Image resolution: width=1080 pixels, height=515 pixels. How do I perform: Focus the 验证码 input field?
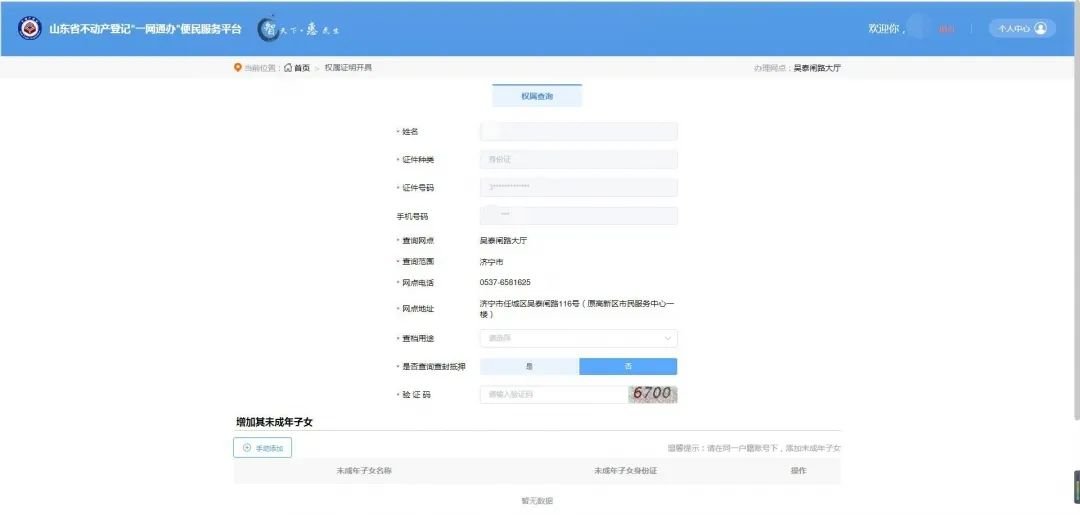(553, 395)
